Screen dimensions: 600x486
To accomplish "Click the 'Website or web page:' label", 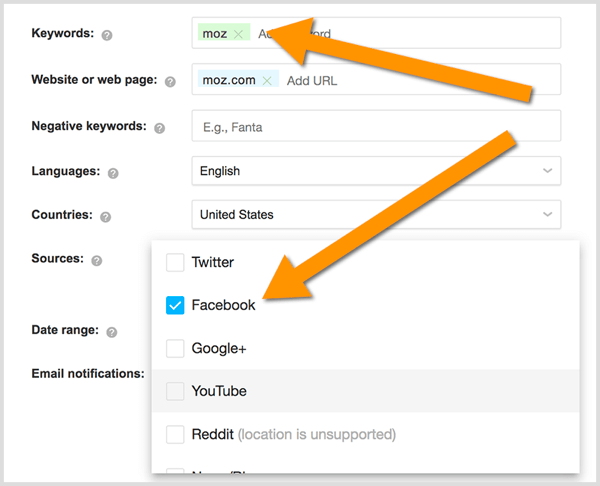I will click(x=94, y=80).
